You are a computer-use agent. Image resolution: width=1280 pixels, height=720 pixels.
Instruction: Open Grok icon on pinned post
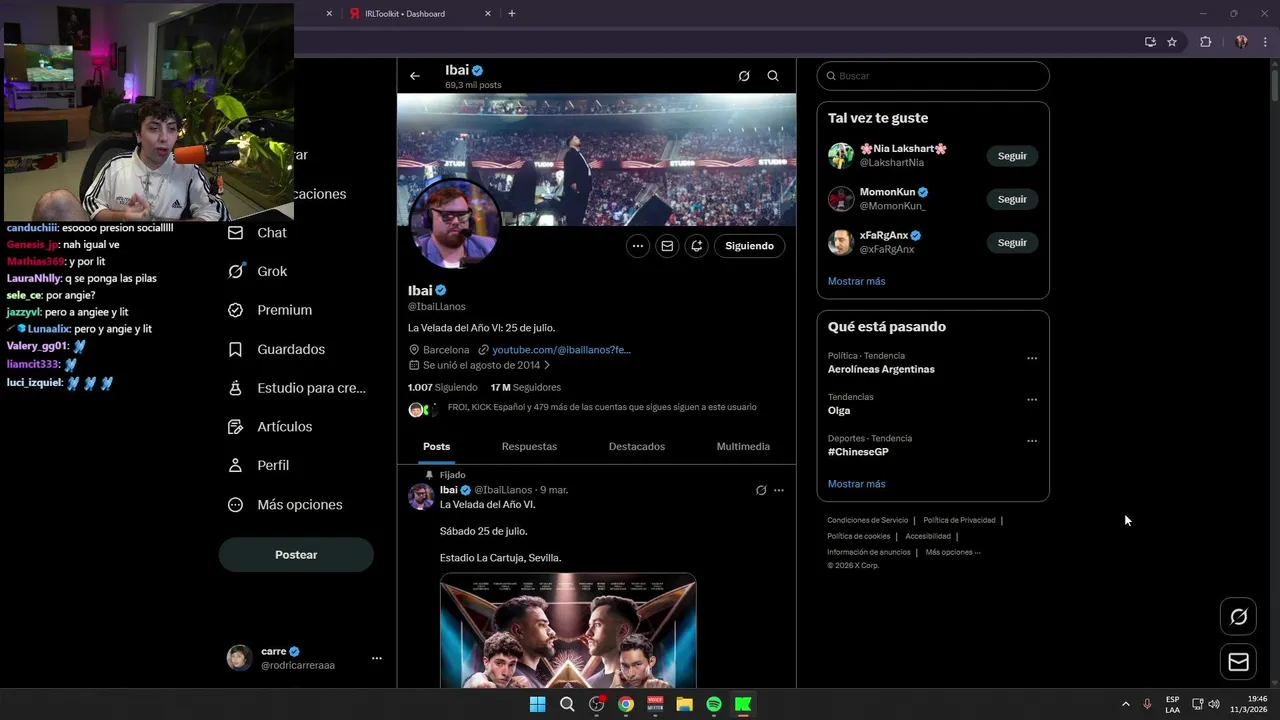[761, 490]
